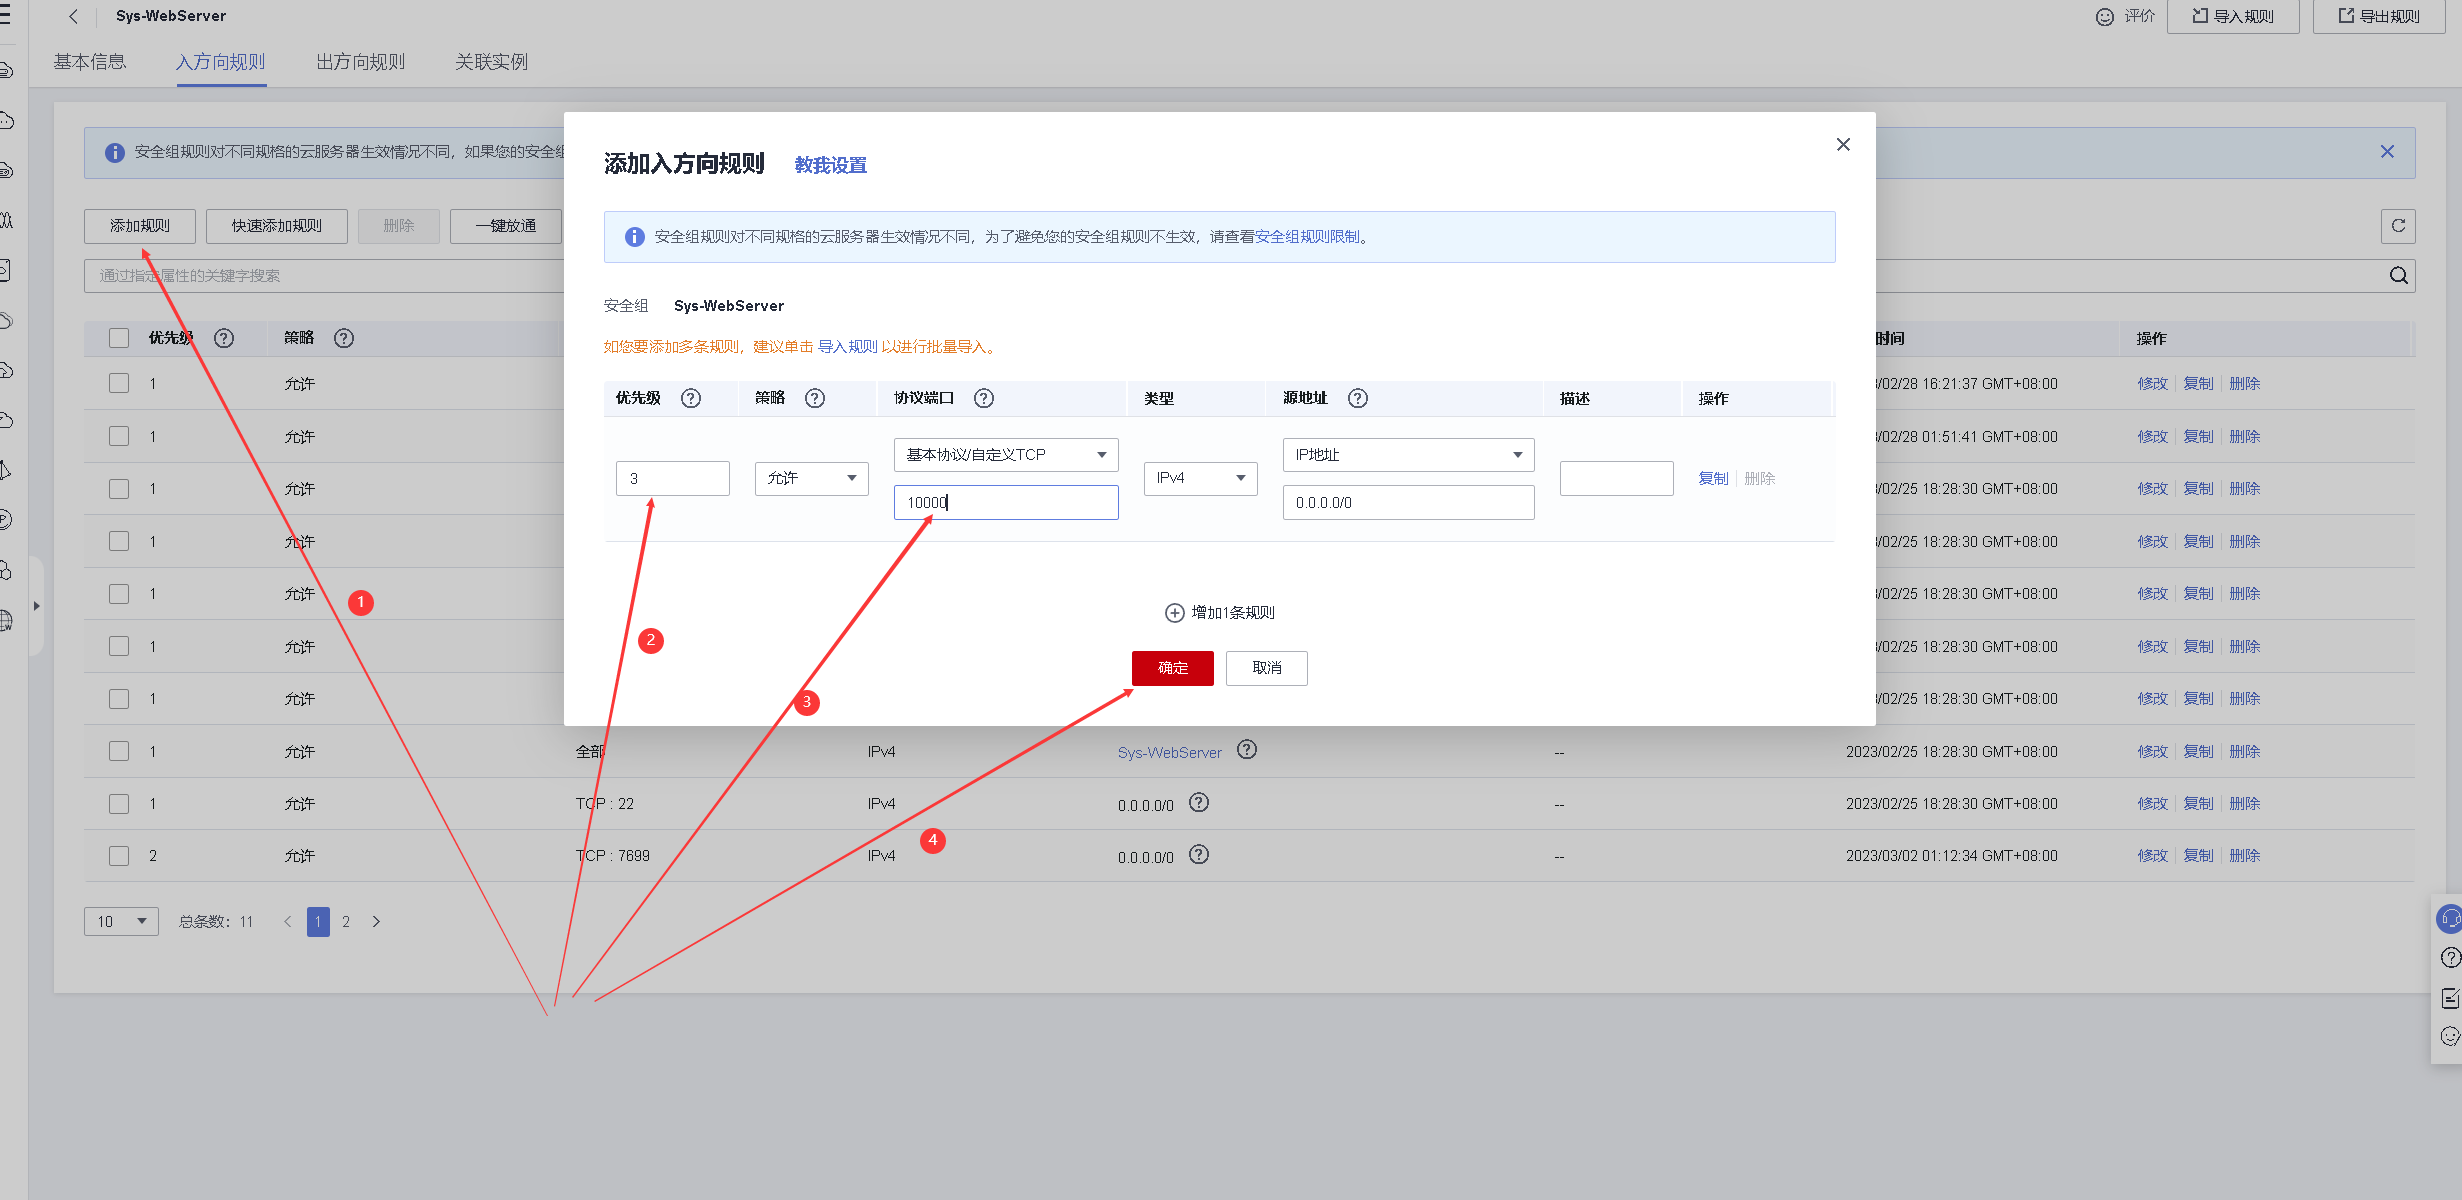The height and width of the screenshot is (1200, 2462).
Task: Click the plus icon to add one more rule
Action: [x=1175, y=613]
